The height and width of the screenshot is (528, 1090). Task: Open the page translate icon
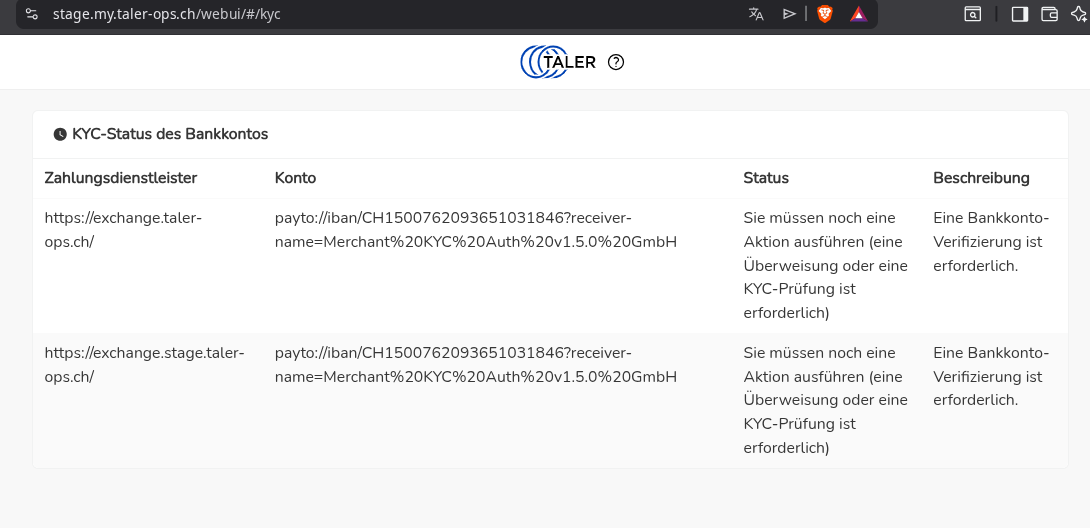[756, 14]
